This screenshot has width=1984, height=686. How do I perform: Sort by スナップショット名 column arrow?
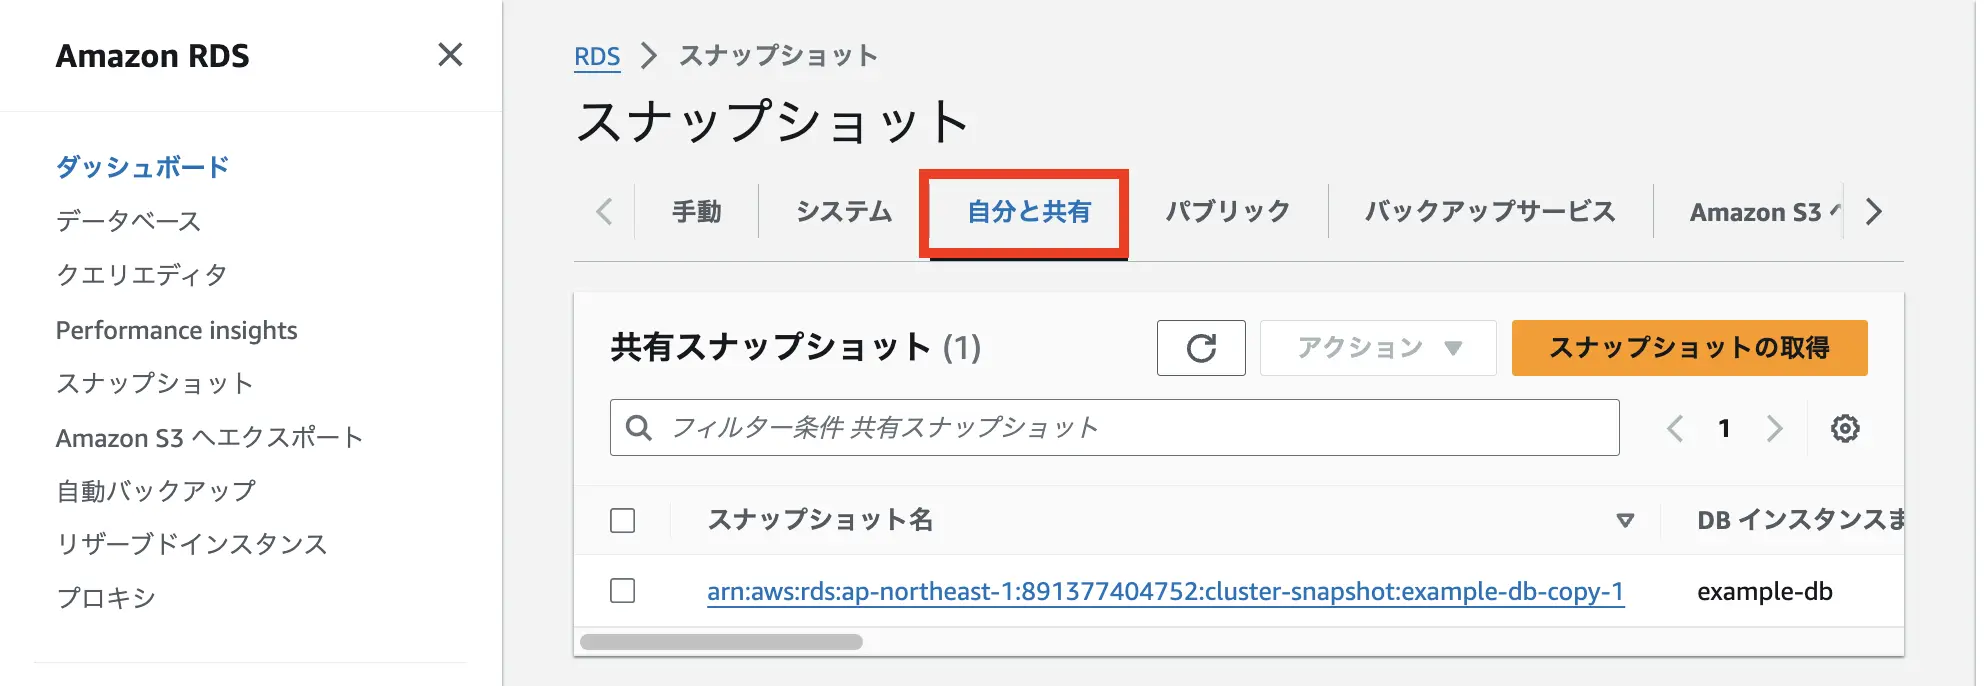pyautogui.click(x=1625, y=520)
